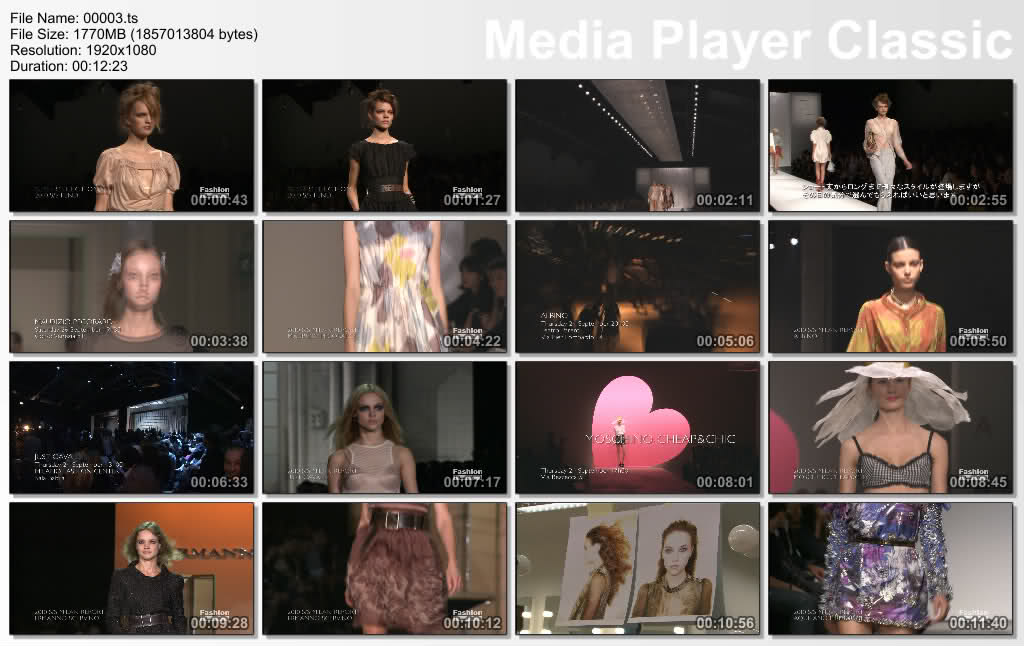Open the audience crowd thumbnail at 00:06:33
The width and height of the screenshot is (1024, 646).
[132, 428]
